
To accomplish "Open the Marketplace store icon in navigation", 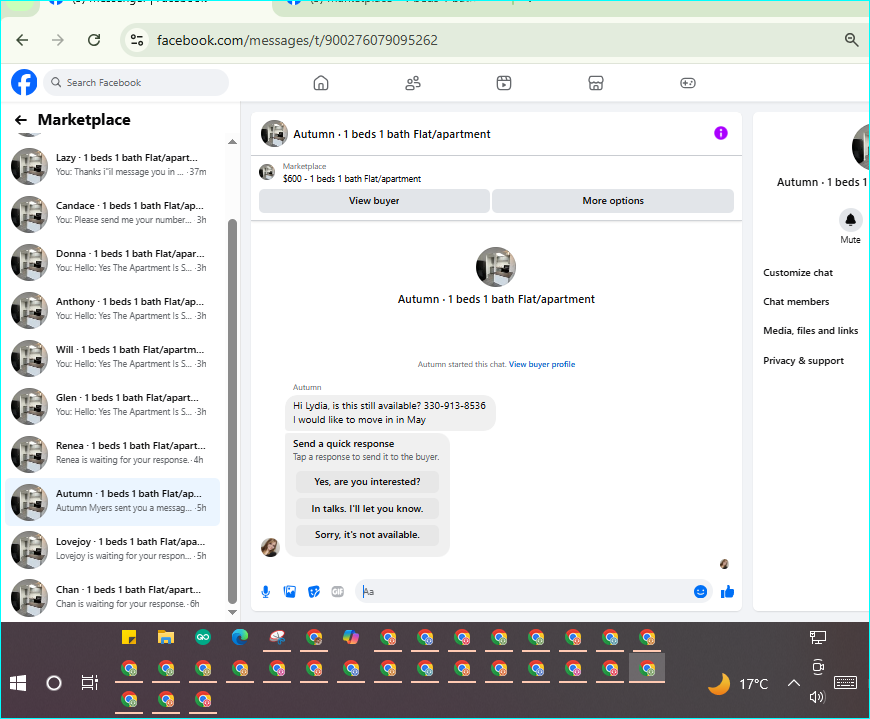I will click(596, 83).
